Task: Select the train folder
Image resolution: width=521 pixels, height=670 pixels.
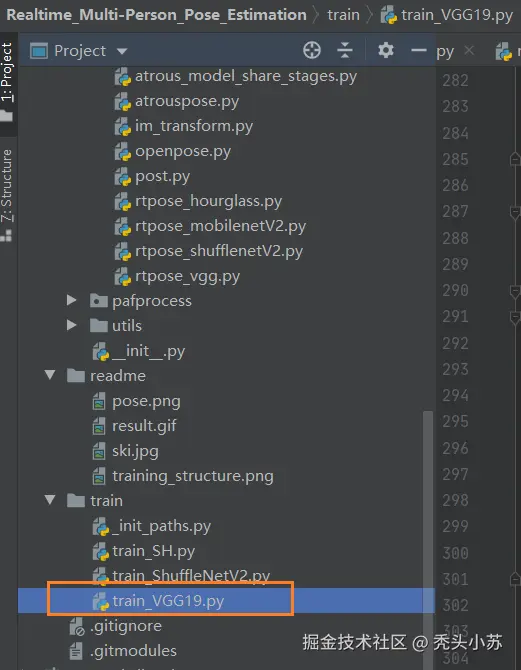Action: pyautogui.click(x=106, y=501)
